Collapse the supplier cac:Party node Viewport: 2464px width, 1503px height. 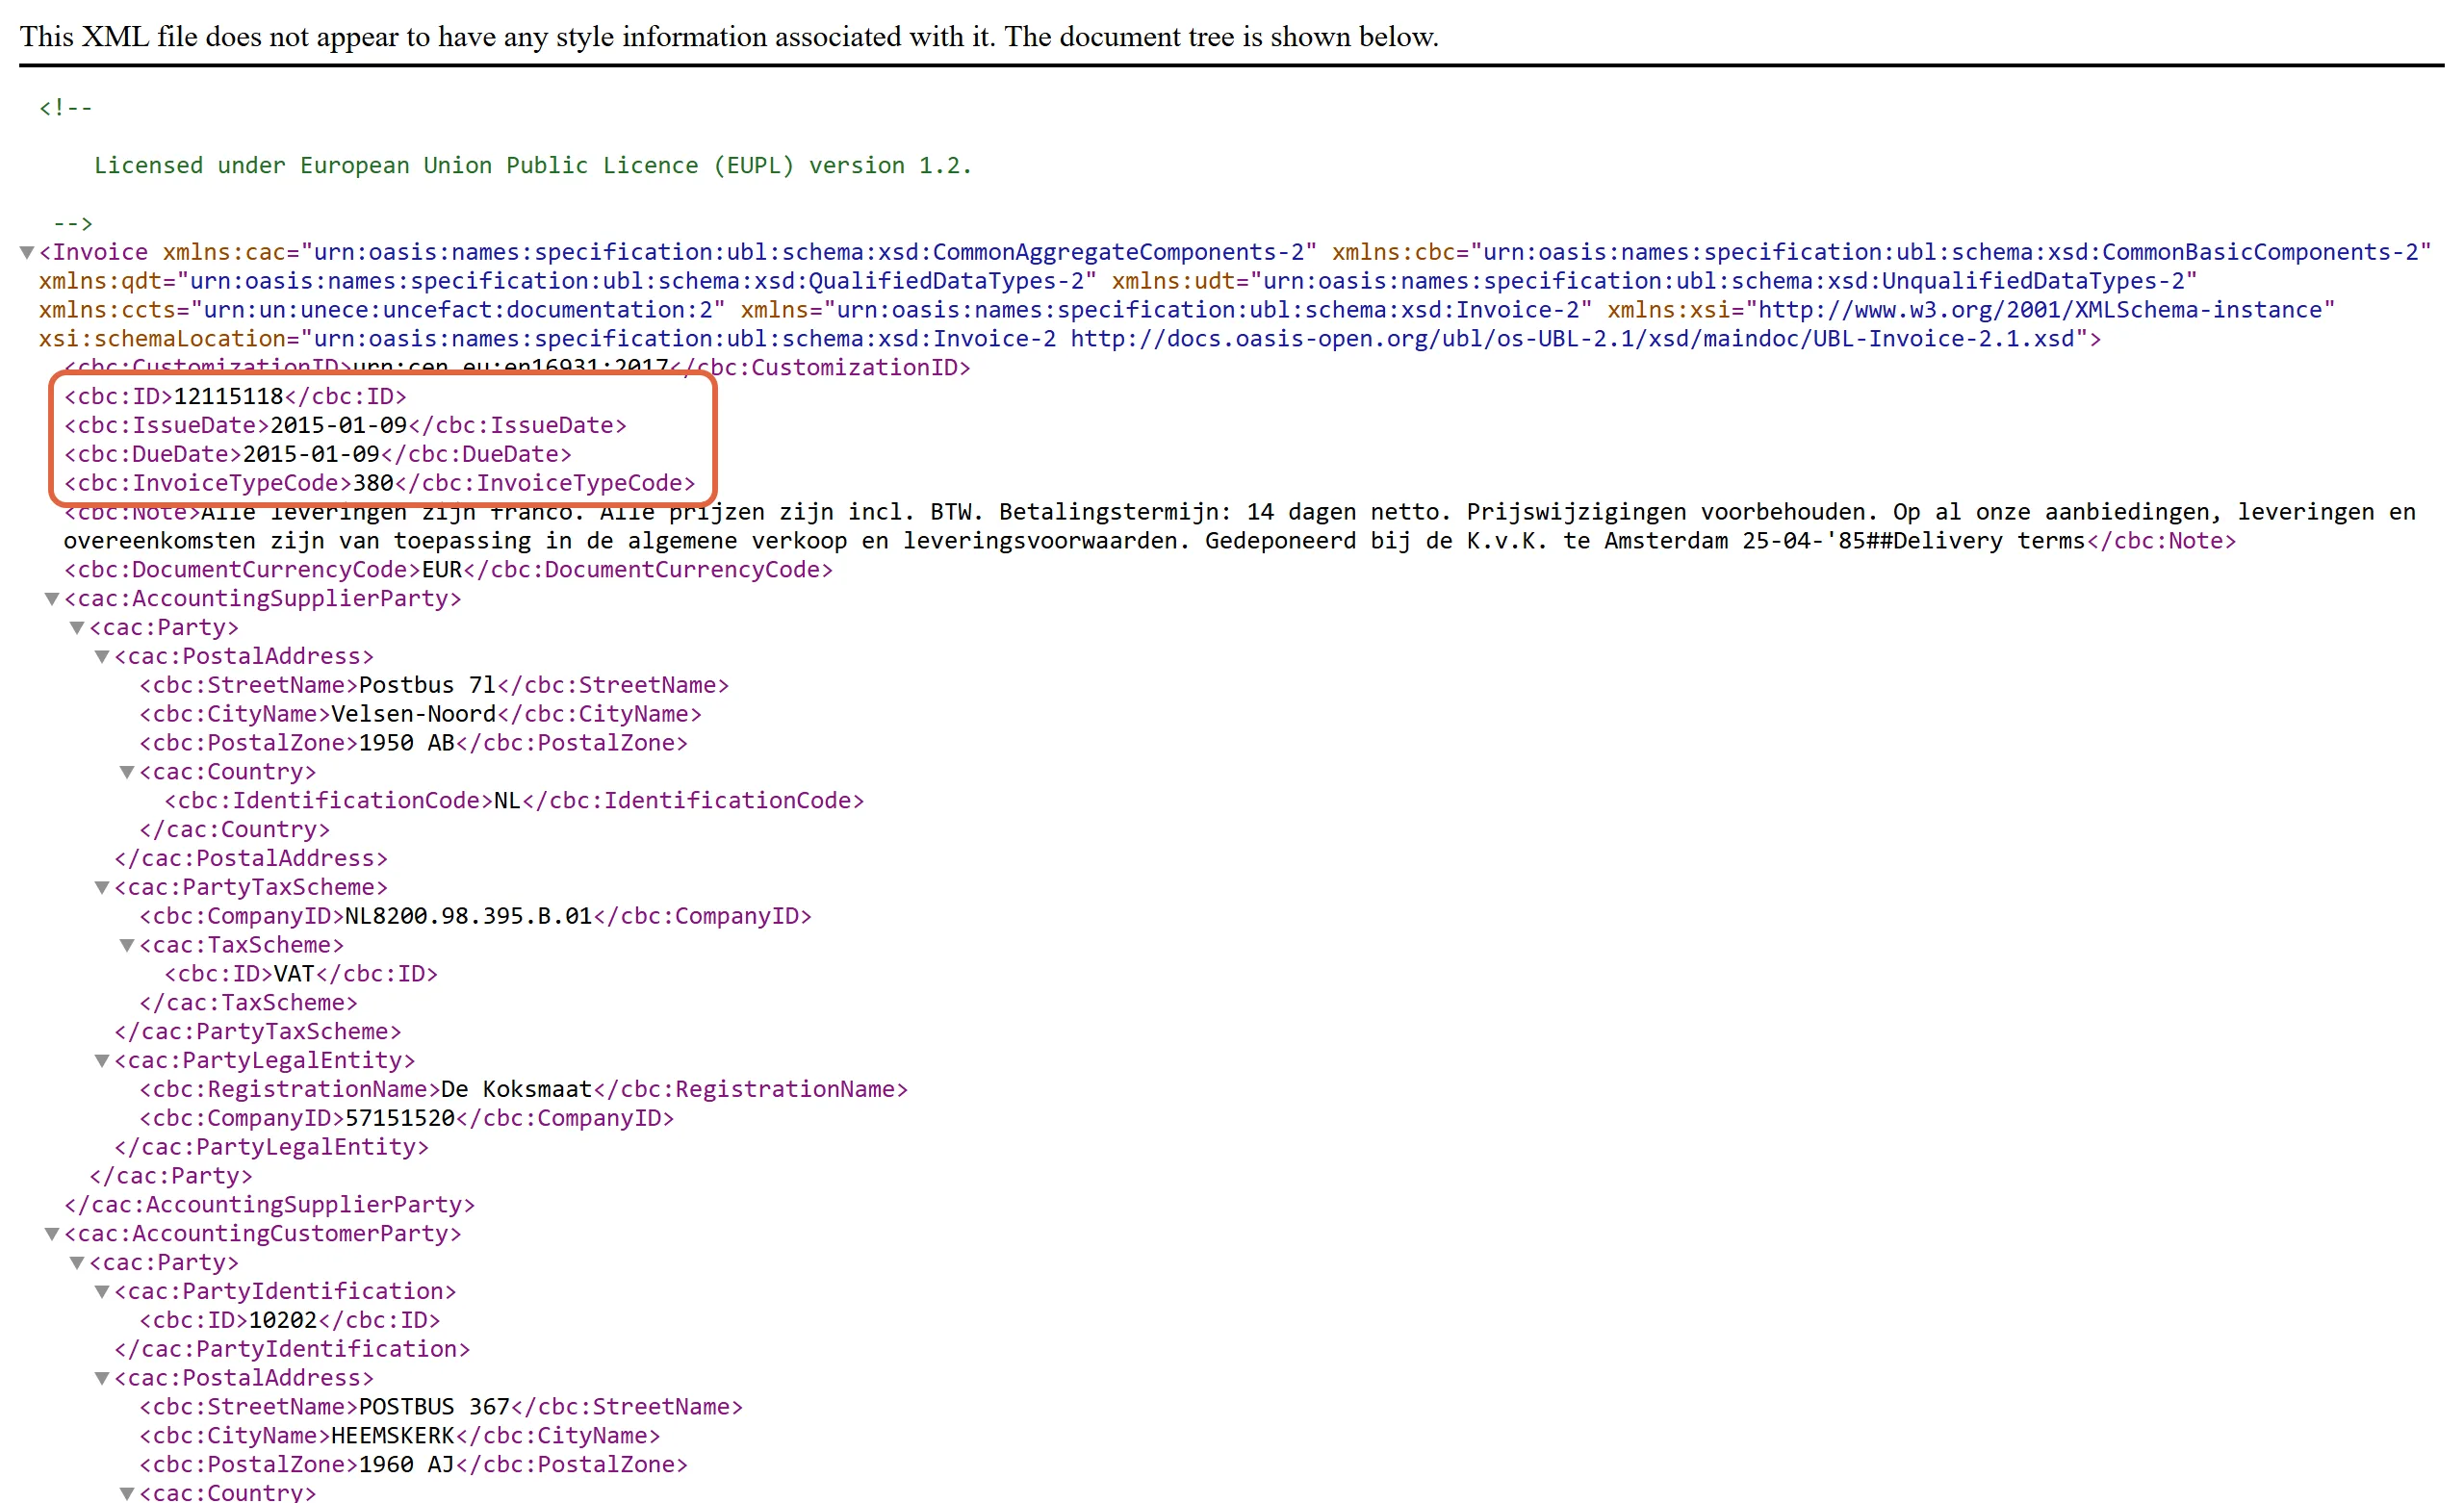77,628
